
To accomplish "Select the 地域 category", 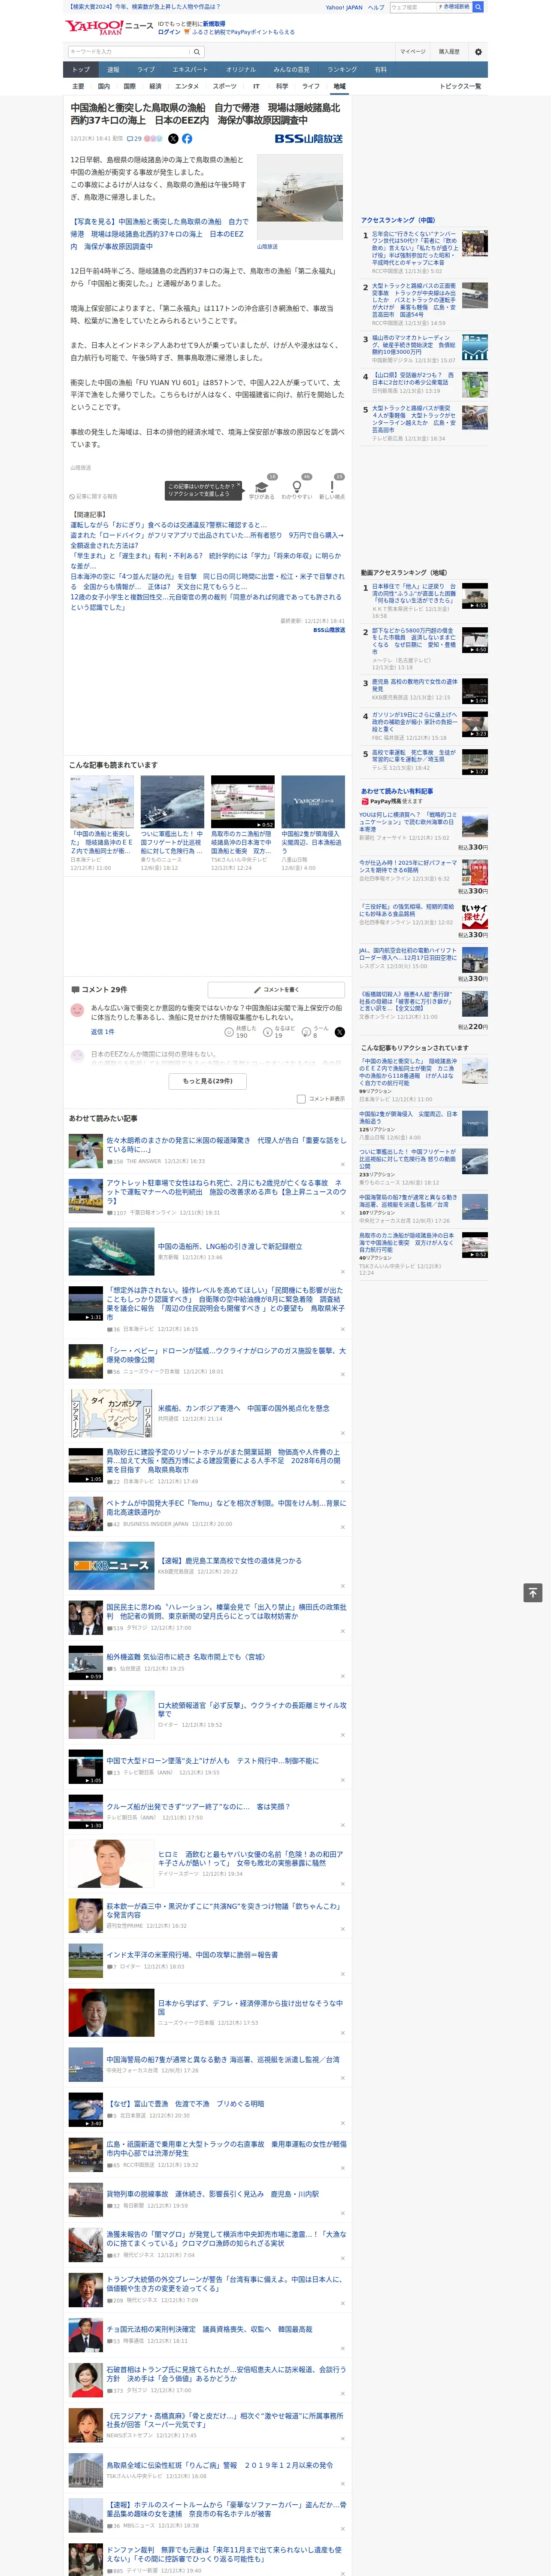I will pyautogui.click(x=340, y=86).
